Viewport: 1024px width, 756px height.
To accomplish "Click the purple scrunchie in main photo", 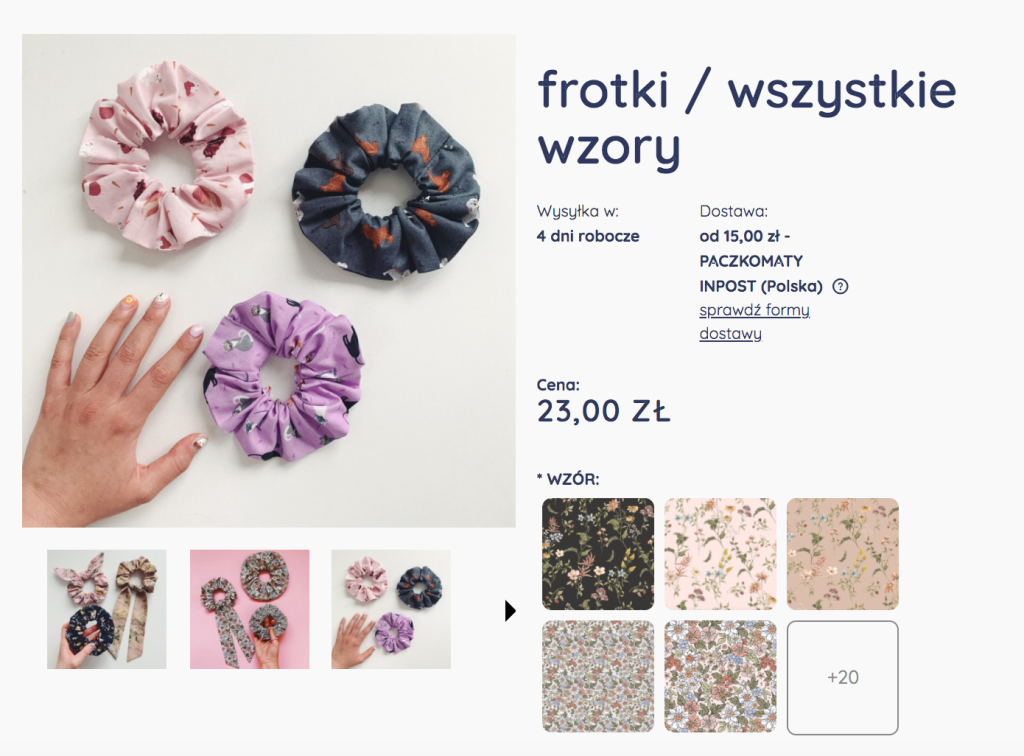I will 283,377.
